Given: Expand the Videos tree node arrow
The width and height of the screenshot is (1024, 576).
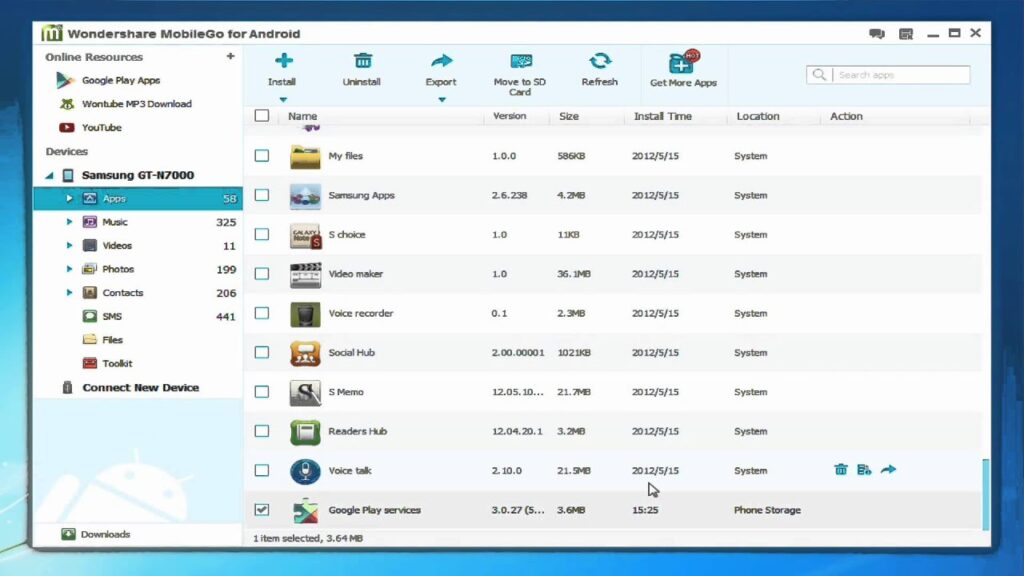Looking at the screenshot, I should pos(69,246).
